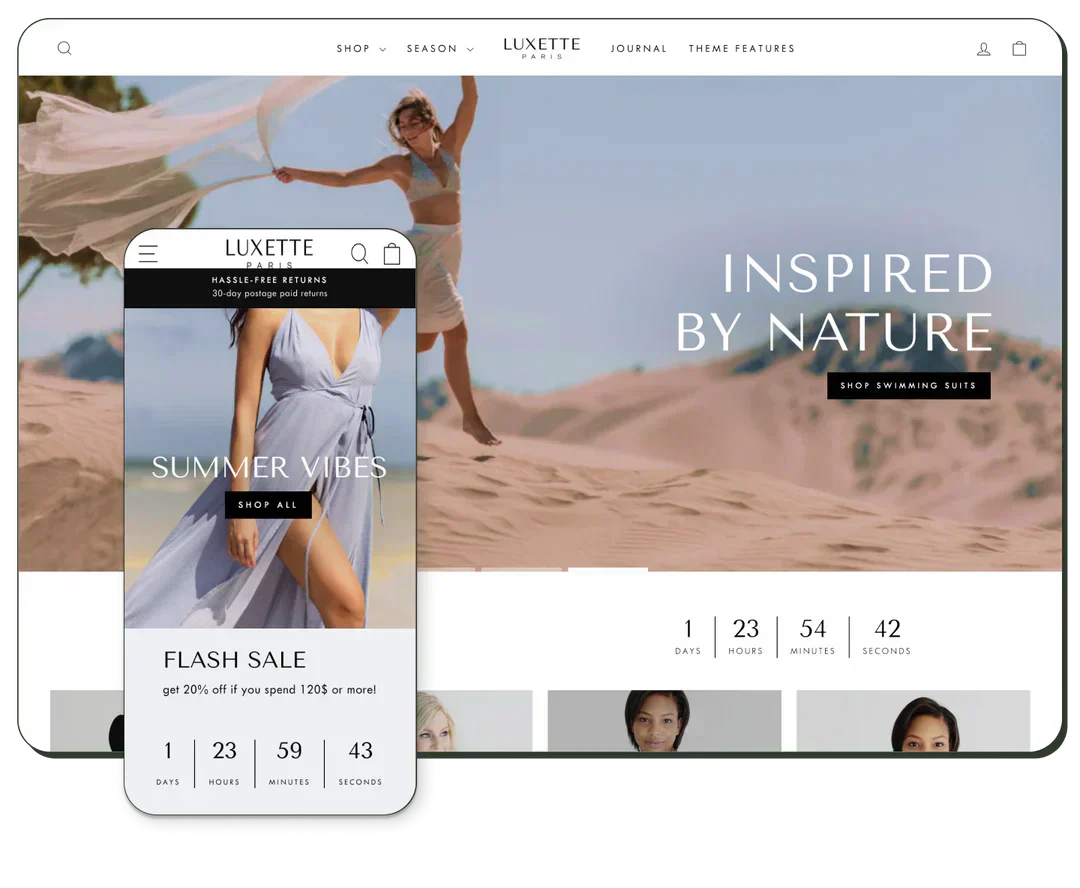Open the shopping cart icon in desktop header
This screenshot has width=1080, height=888.
[x=1019, y=48]
